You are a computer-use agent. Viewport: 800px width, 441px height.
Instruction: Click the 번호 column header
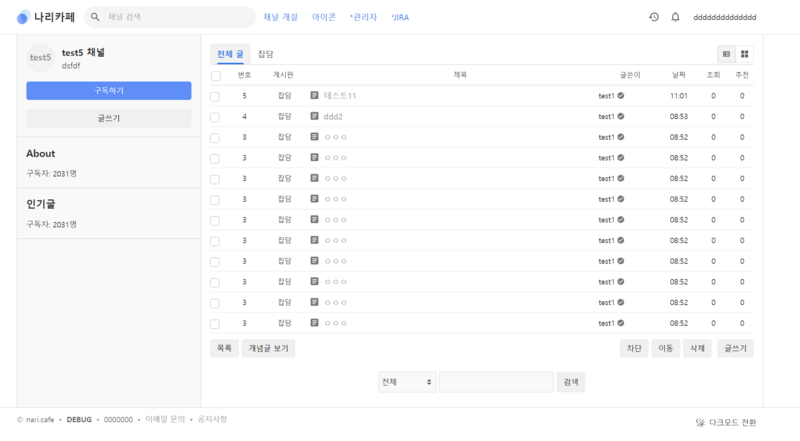[x=244, y=75]
